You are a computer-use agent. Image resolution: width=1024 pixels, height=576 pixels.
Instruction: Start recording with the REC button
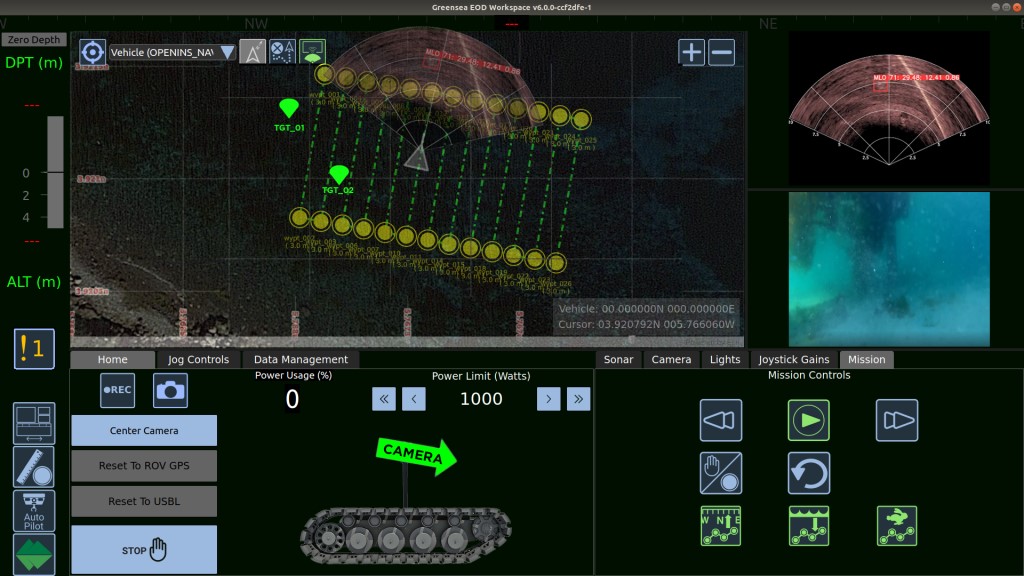[118, 390]
